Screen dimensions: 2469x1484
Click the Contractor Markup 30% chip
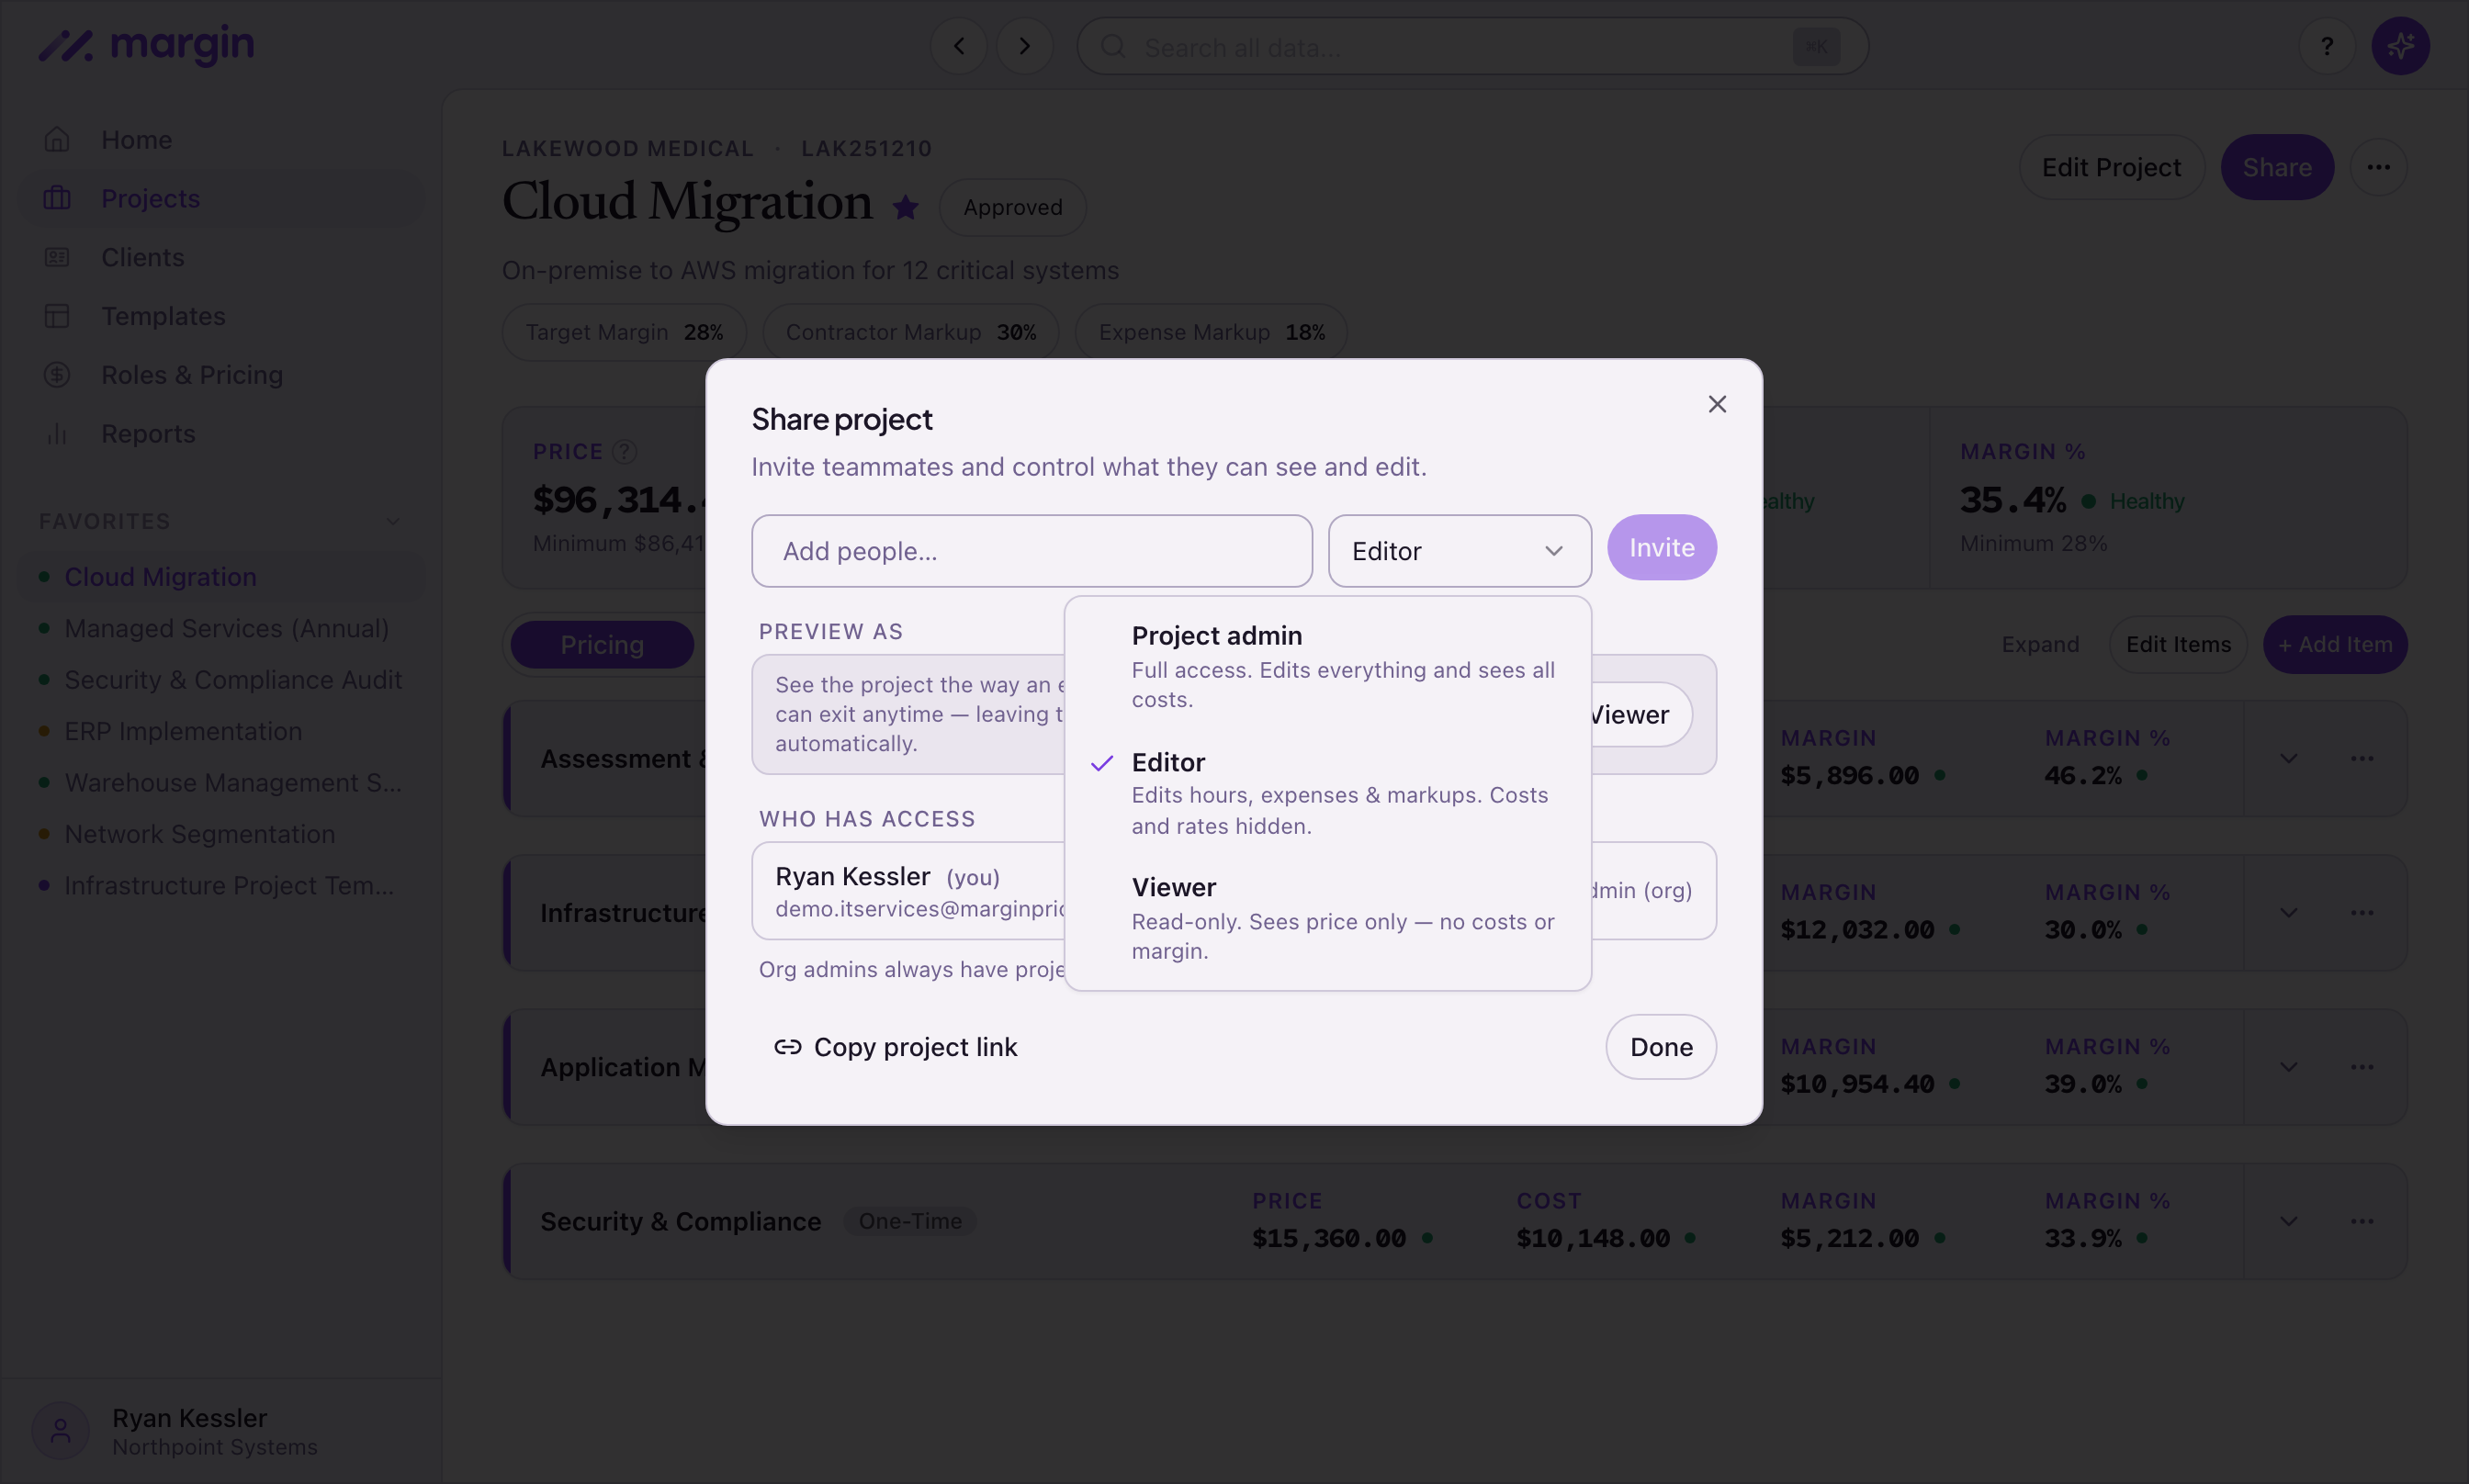(910, 332)
